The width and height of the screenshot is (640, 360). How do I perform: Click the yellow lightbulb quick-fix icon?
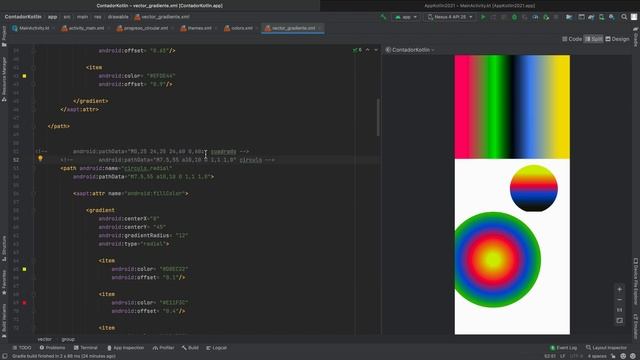click(x=40, y=158)
